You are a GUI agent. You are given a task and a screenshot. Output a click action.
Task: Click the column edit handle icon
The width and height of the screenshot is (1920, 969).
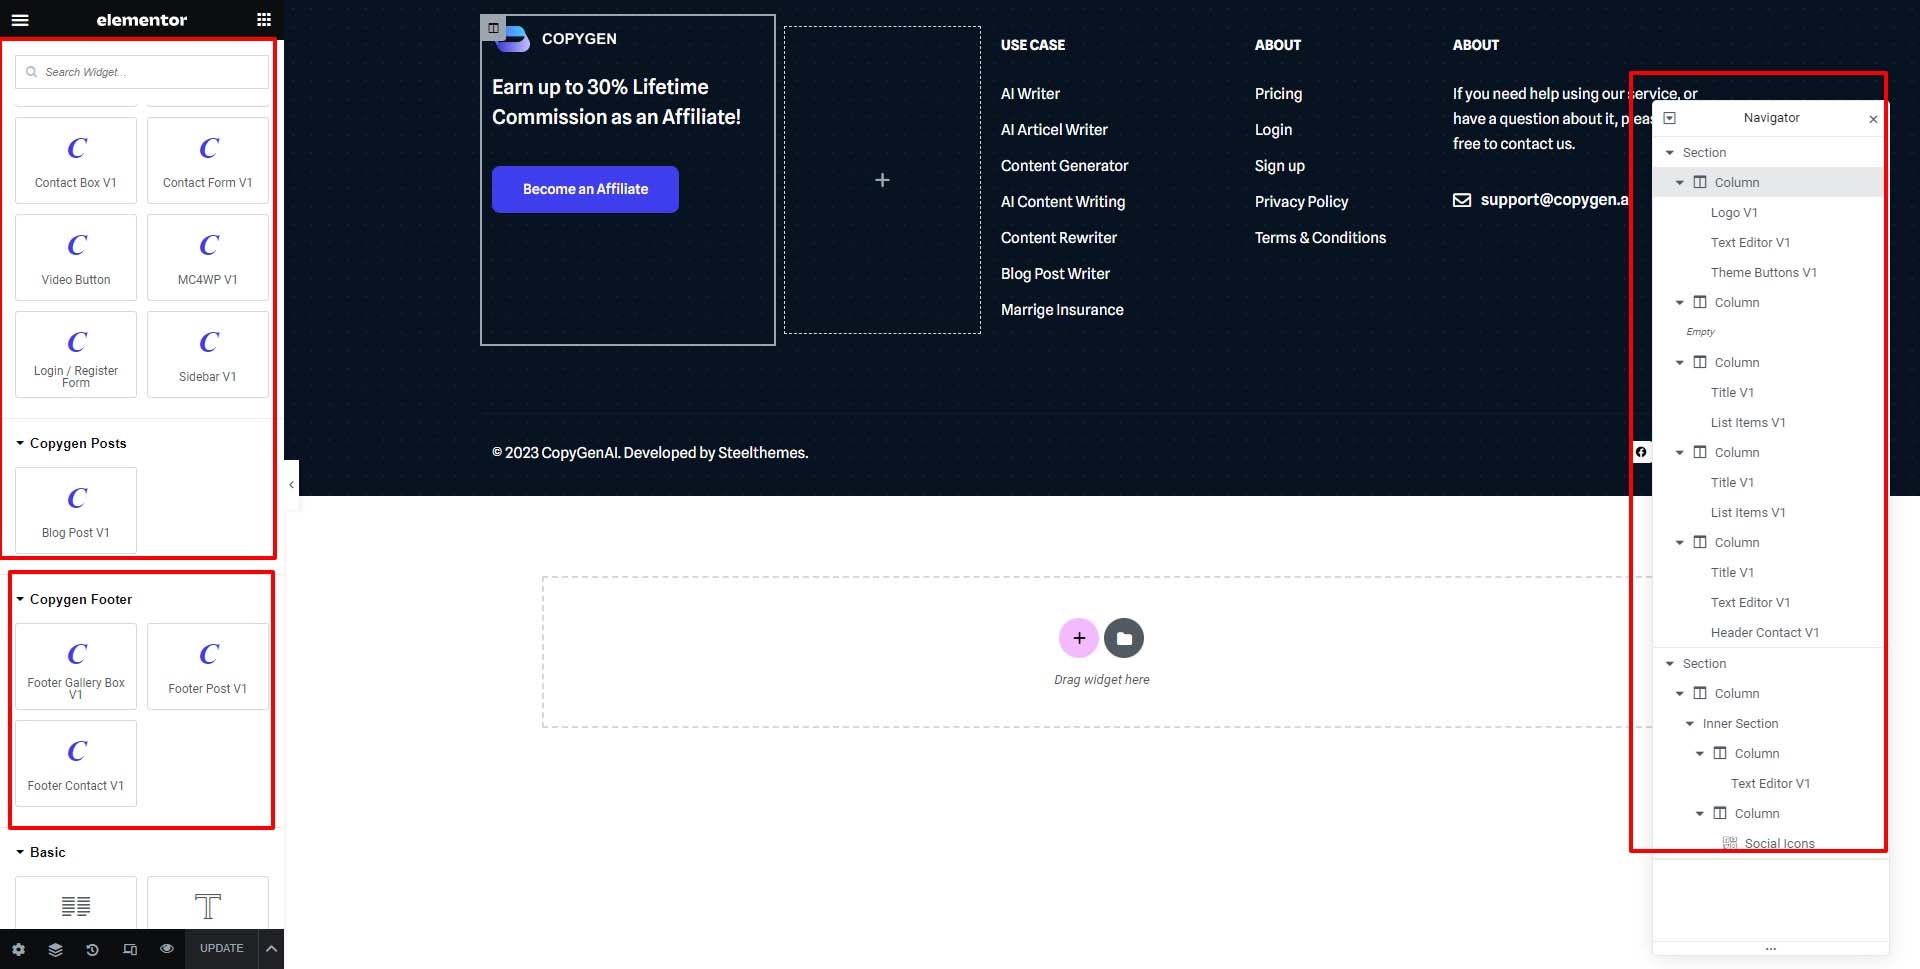pos(493,28)
